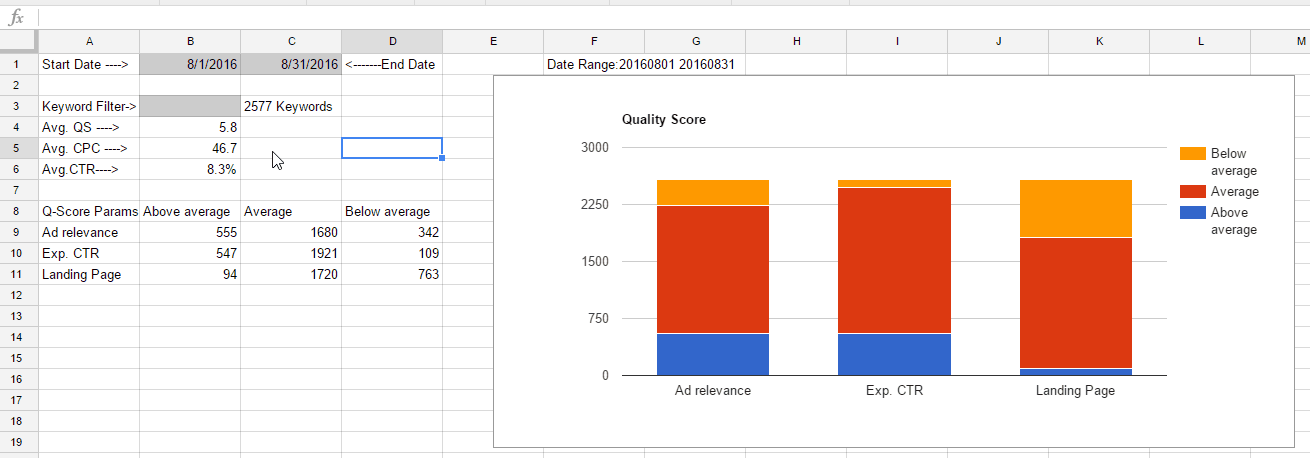The width and height of the screenshot is (1310, 458).
Task: Click the 'Ad relevance' row label cell
Action: pos(89,232)
